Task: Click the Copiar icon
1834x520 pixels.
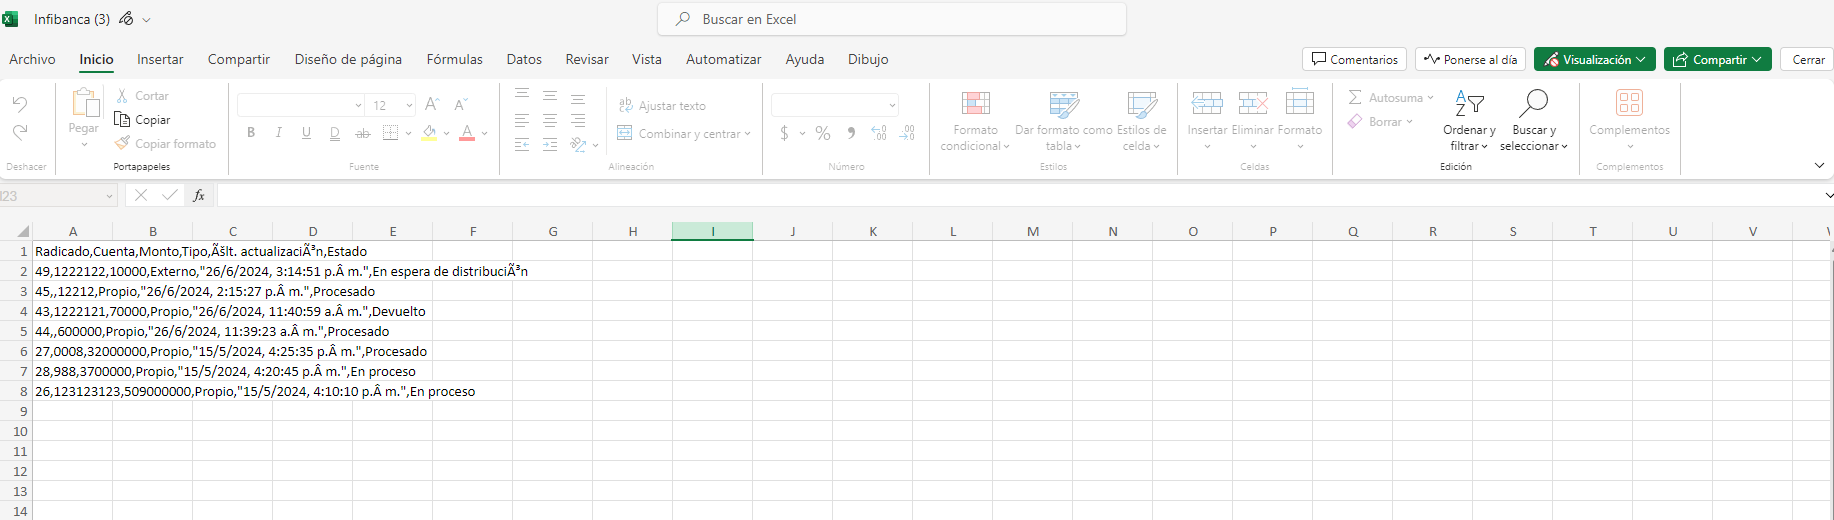Action: pyautogui.click(x=123, y=120)
